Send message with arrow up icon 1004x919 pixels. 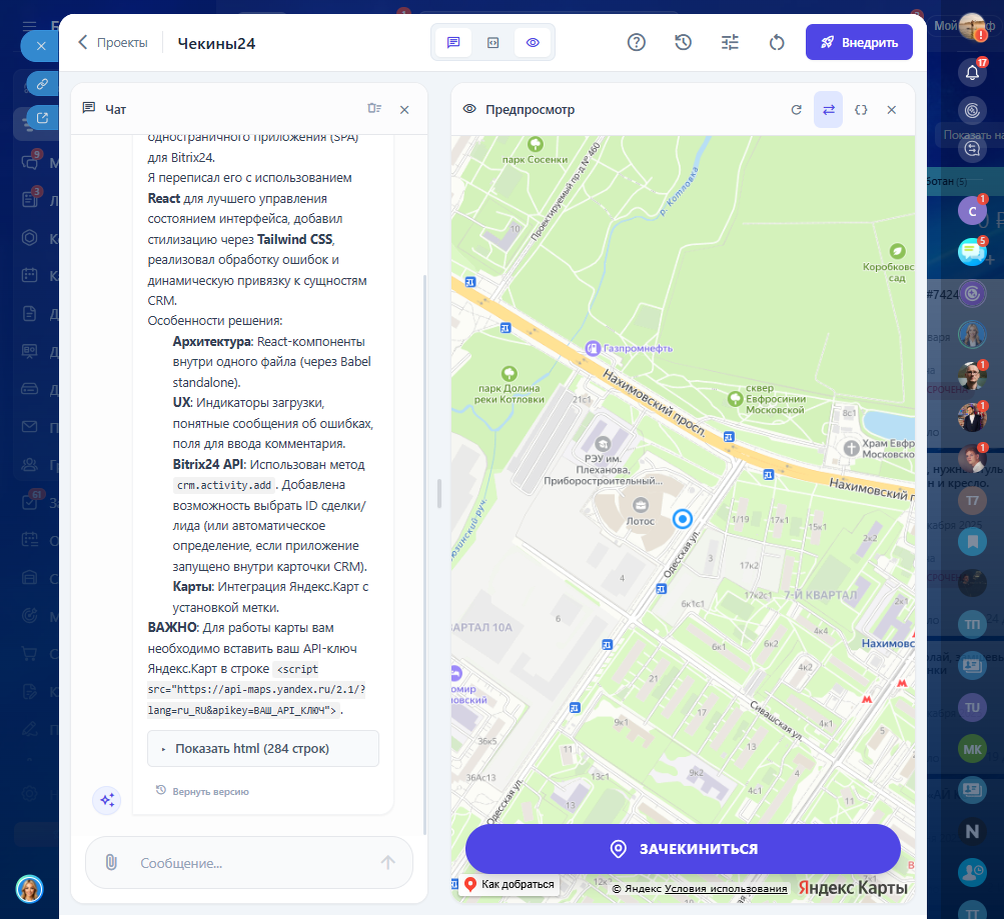click(x=388, y=863)
